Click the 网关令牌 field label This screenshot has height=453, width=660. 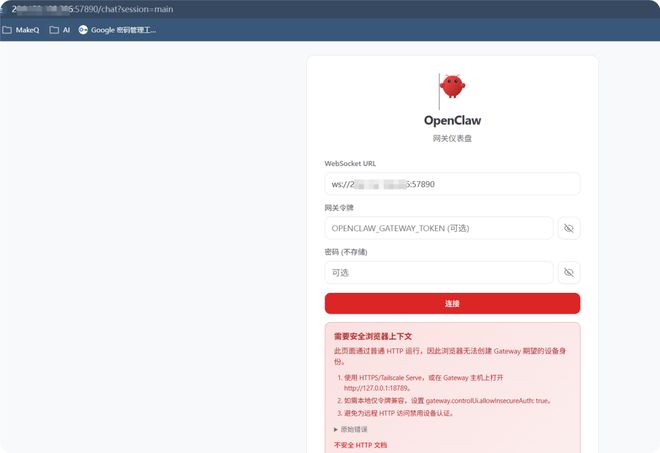pyautogui.click(x=339, y=208)
